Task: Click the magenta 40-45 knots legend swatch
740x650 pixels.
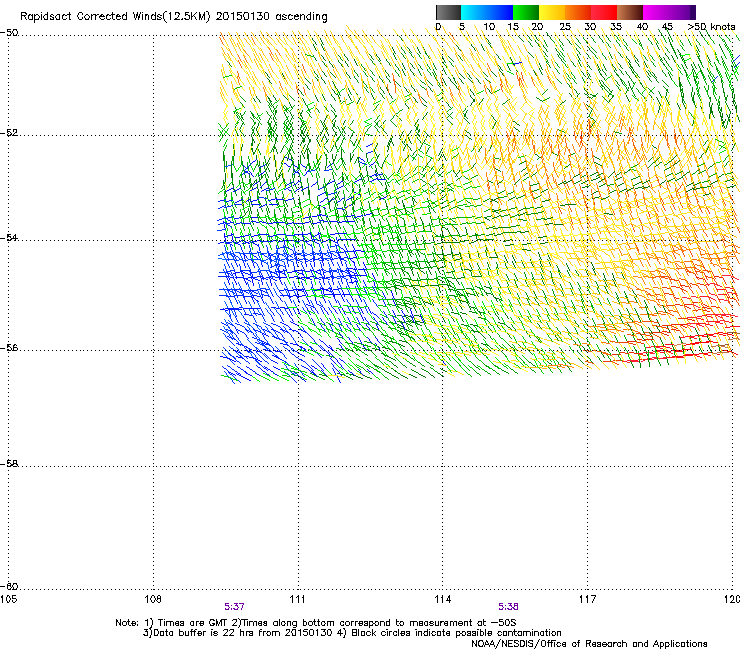Action: click(x=656, y=12)
